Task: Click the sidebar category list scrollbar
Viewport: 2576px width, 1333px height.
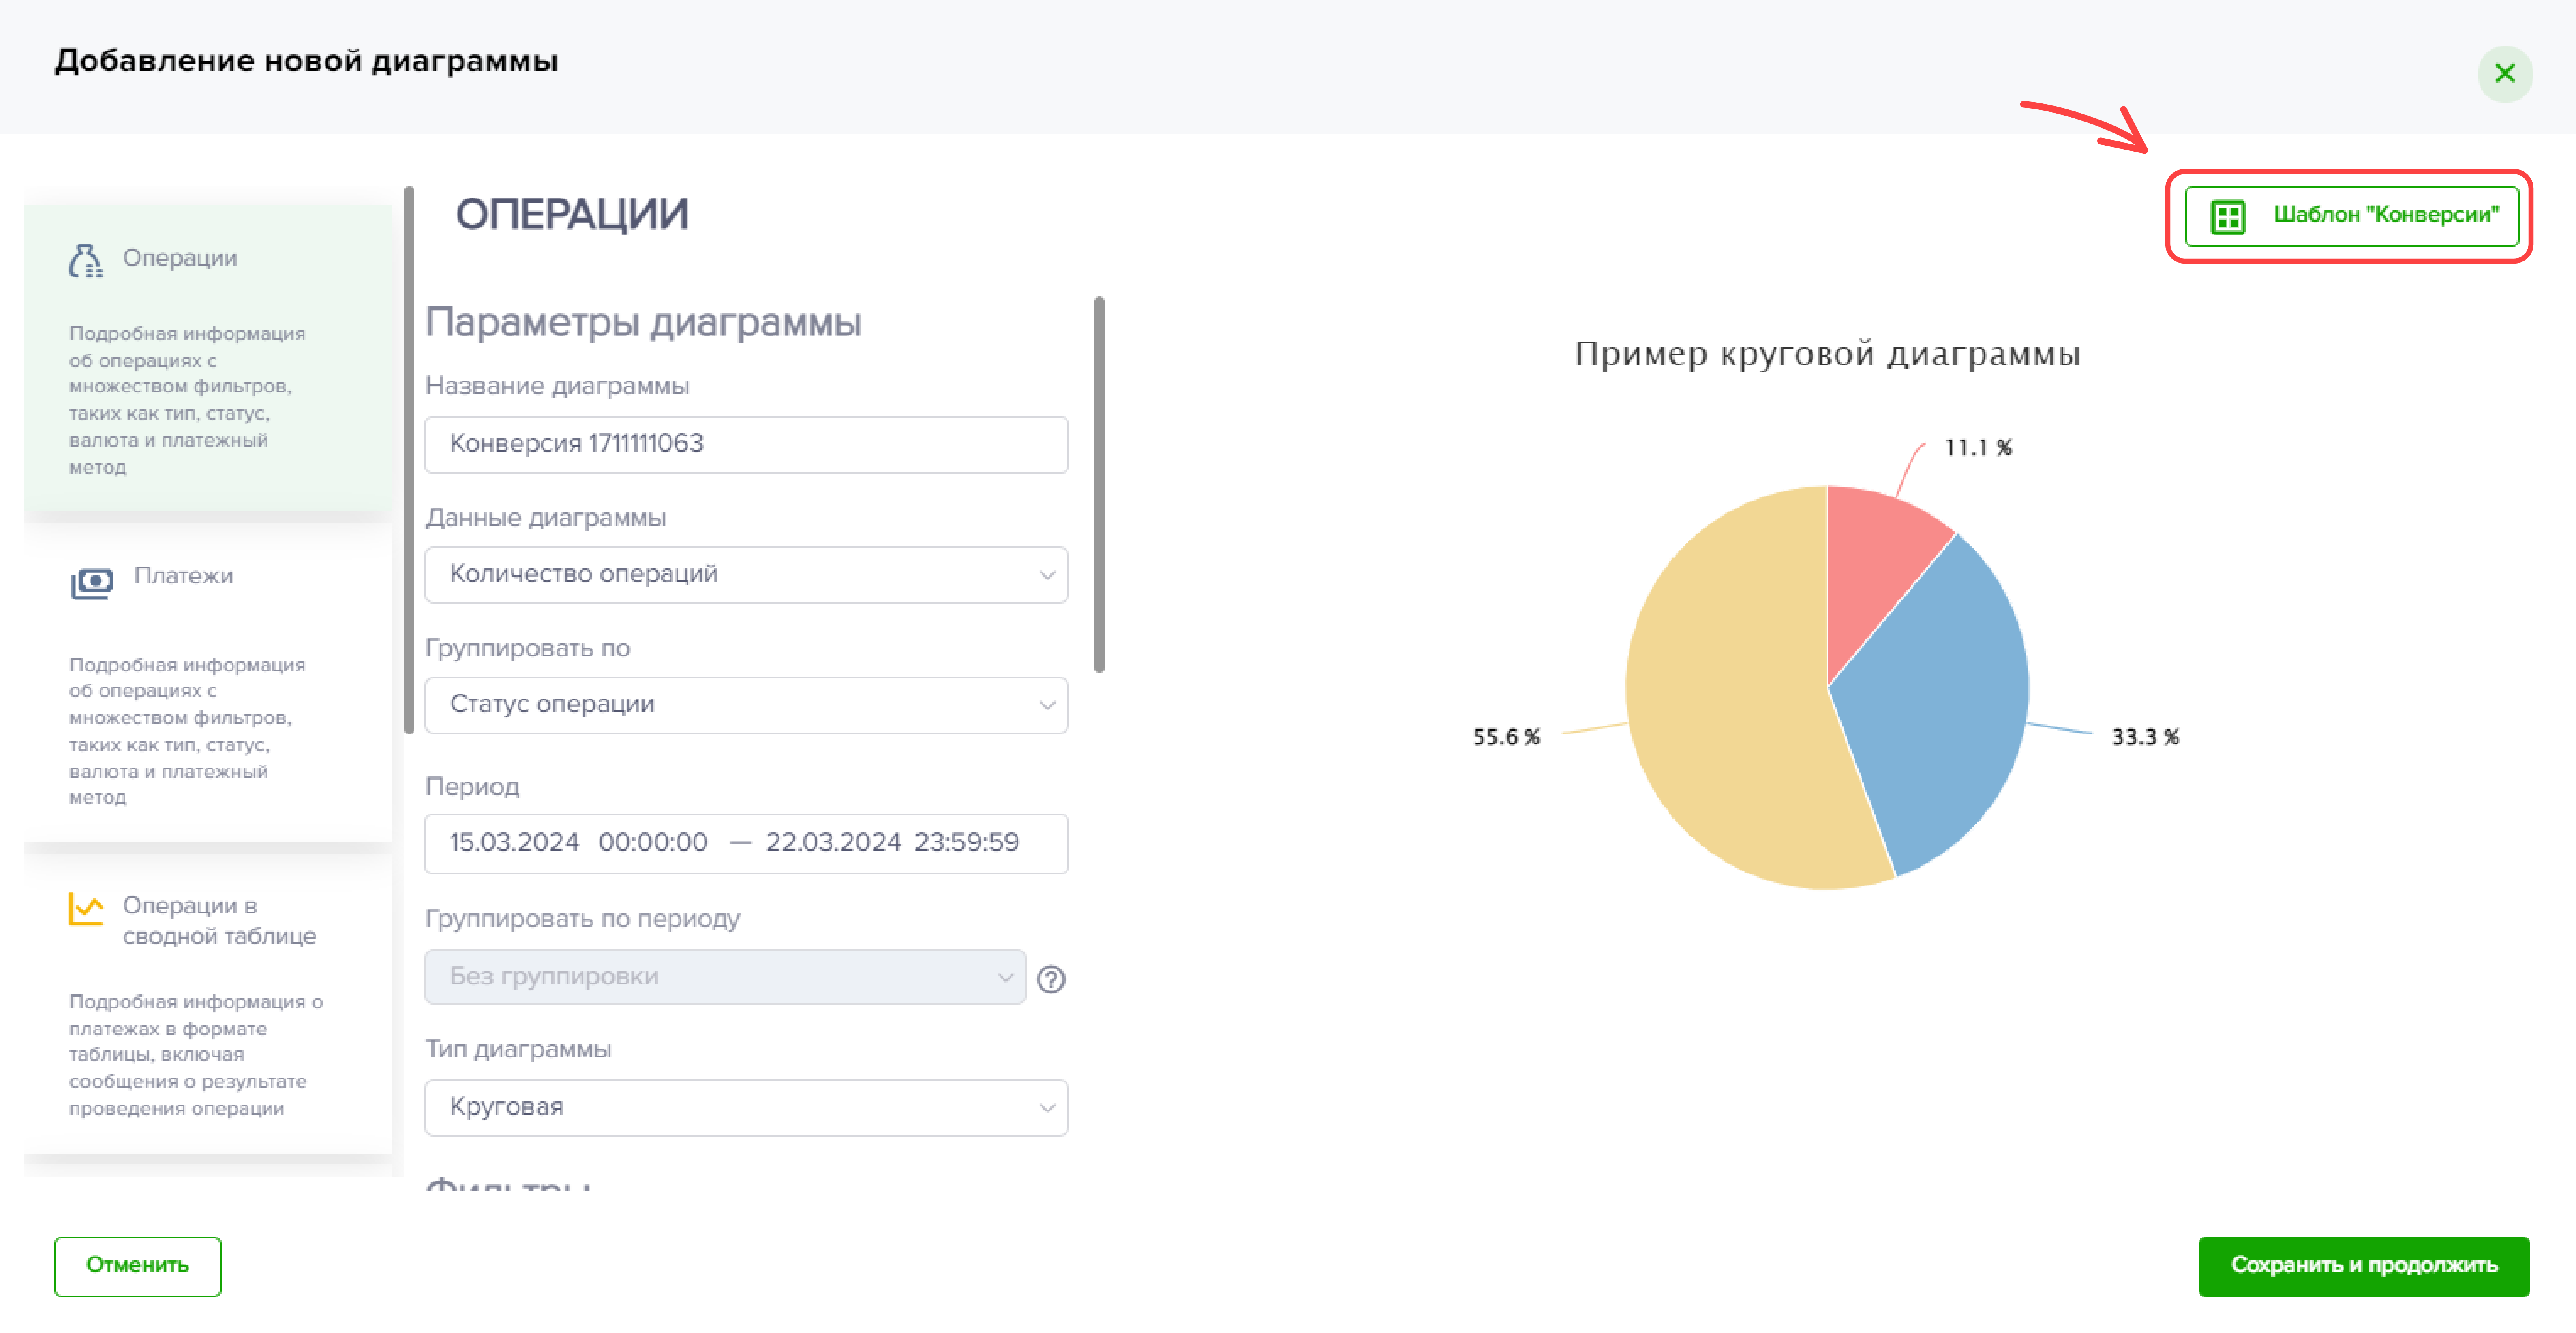Action: click(x=408, y=460)
